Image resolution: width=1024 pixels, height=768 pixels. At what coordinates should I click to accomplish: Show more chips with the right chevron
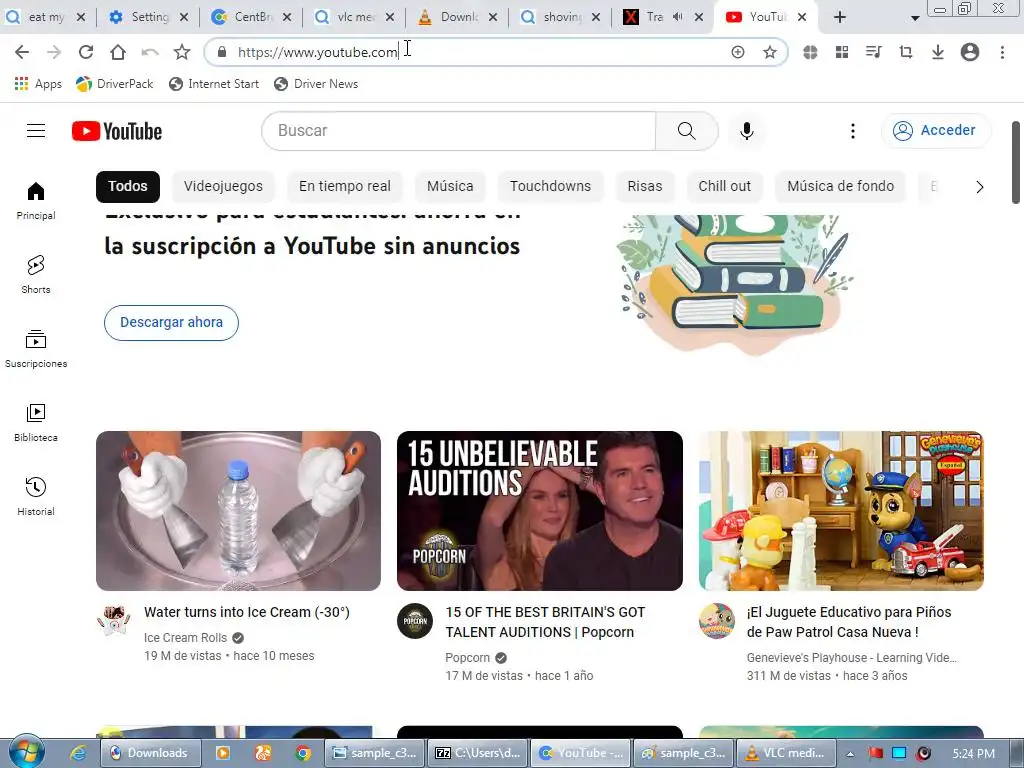click(979, 187)
